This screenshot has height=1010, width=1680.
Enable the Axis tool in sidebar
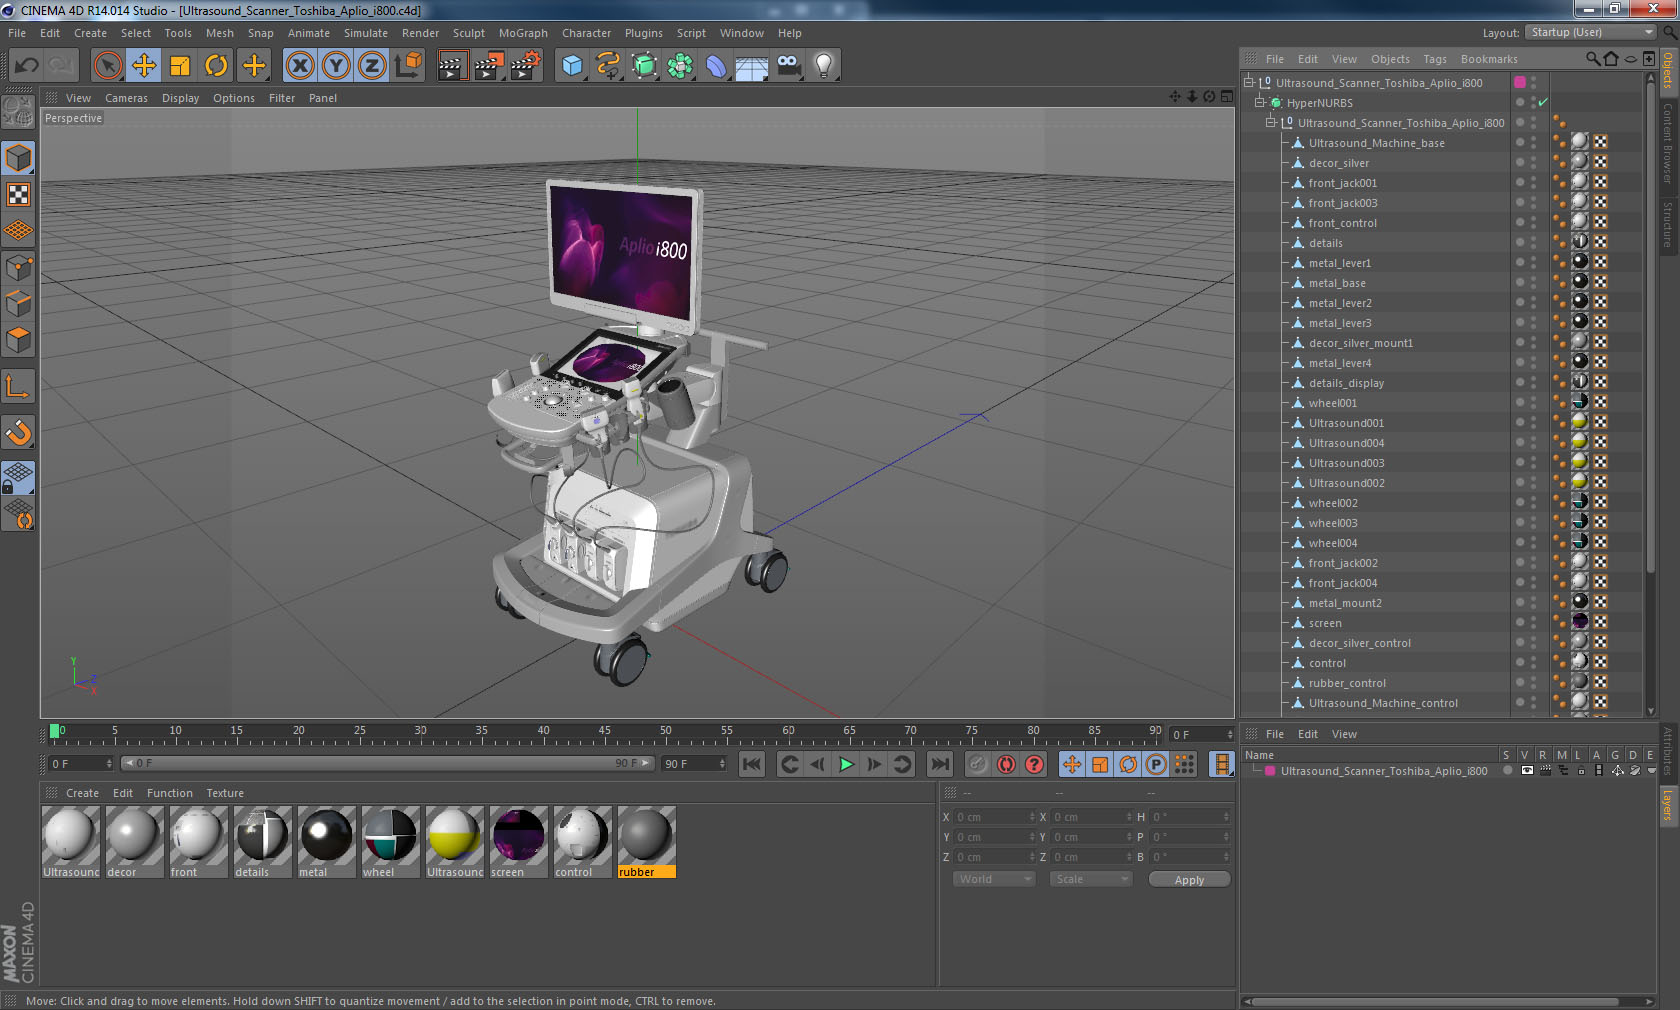coord(19,387)
